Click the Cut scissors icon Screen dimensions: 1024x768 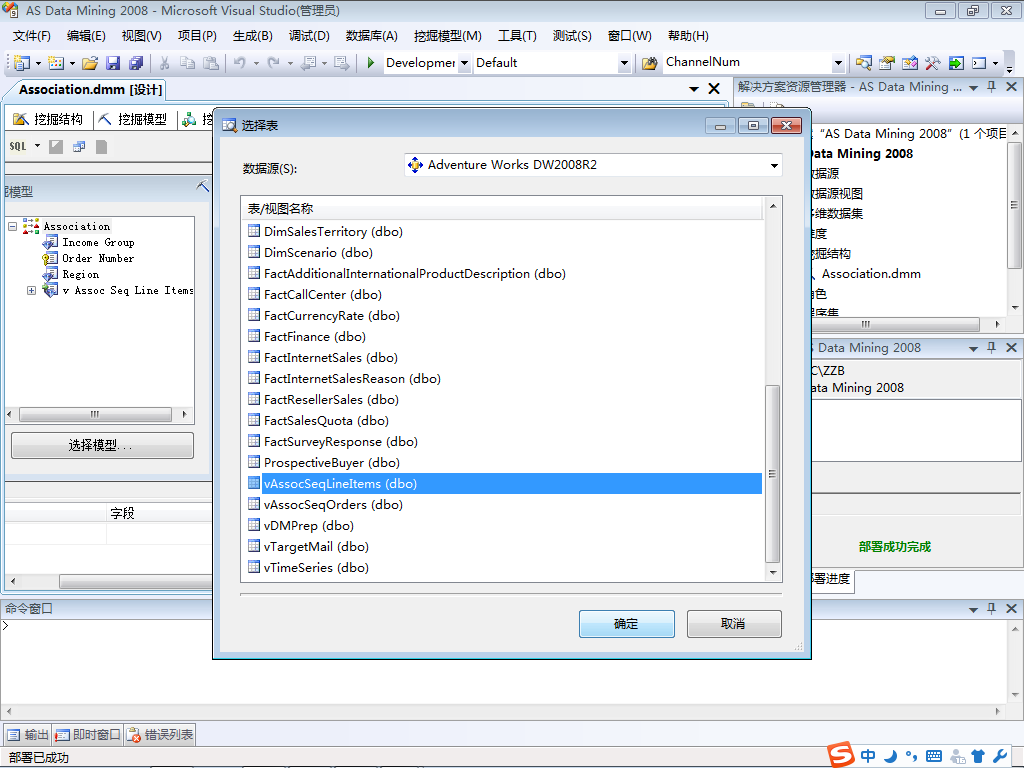pos(165,63)
